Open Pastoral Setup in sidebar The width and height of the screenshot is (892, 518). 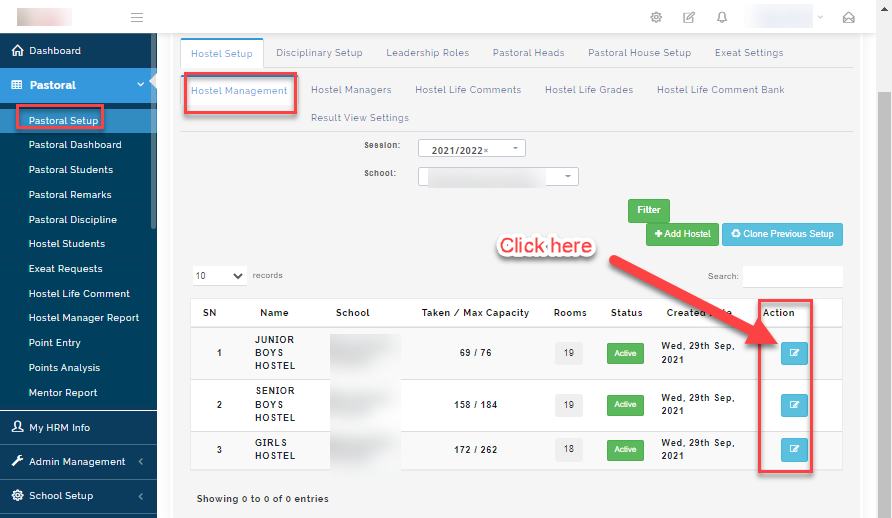(63, 121)
